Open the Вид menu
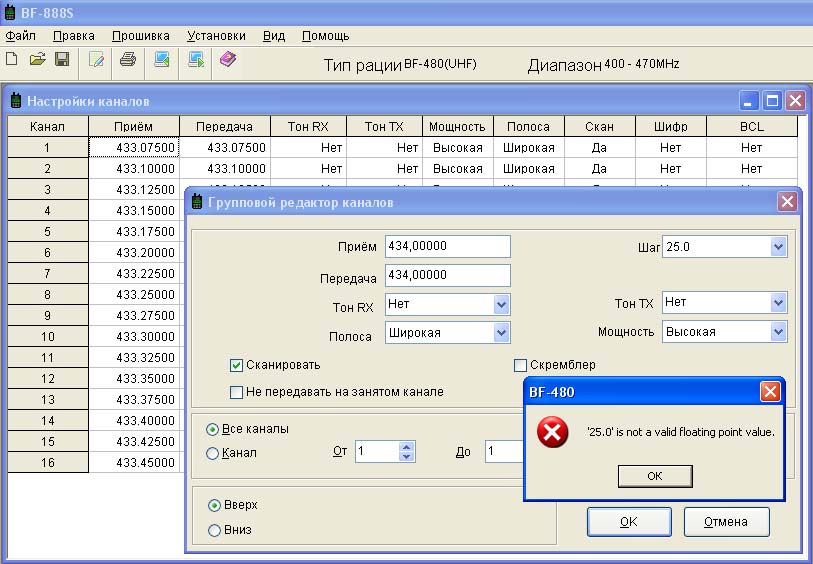The image size is (813, 564). tap(274, 36)
